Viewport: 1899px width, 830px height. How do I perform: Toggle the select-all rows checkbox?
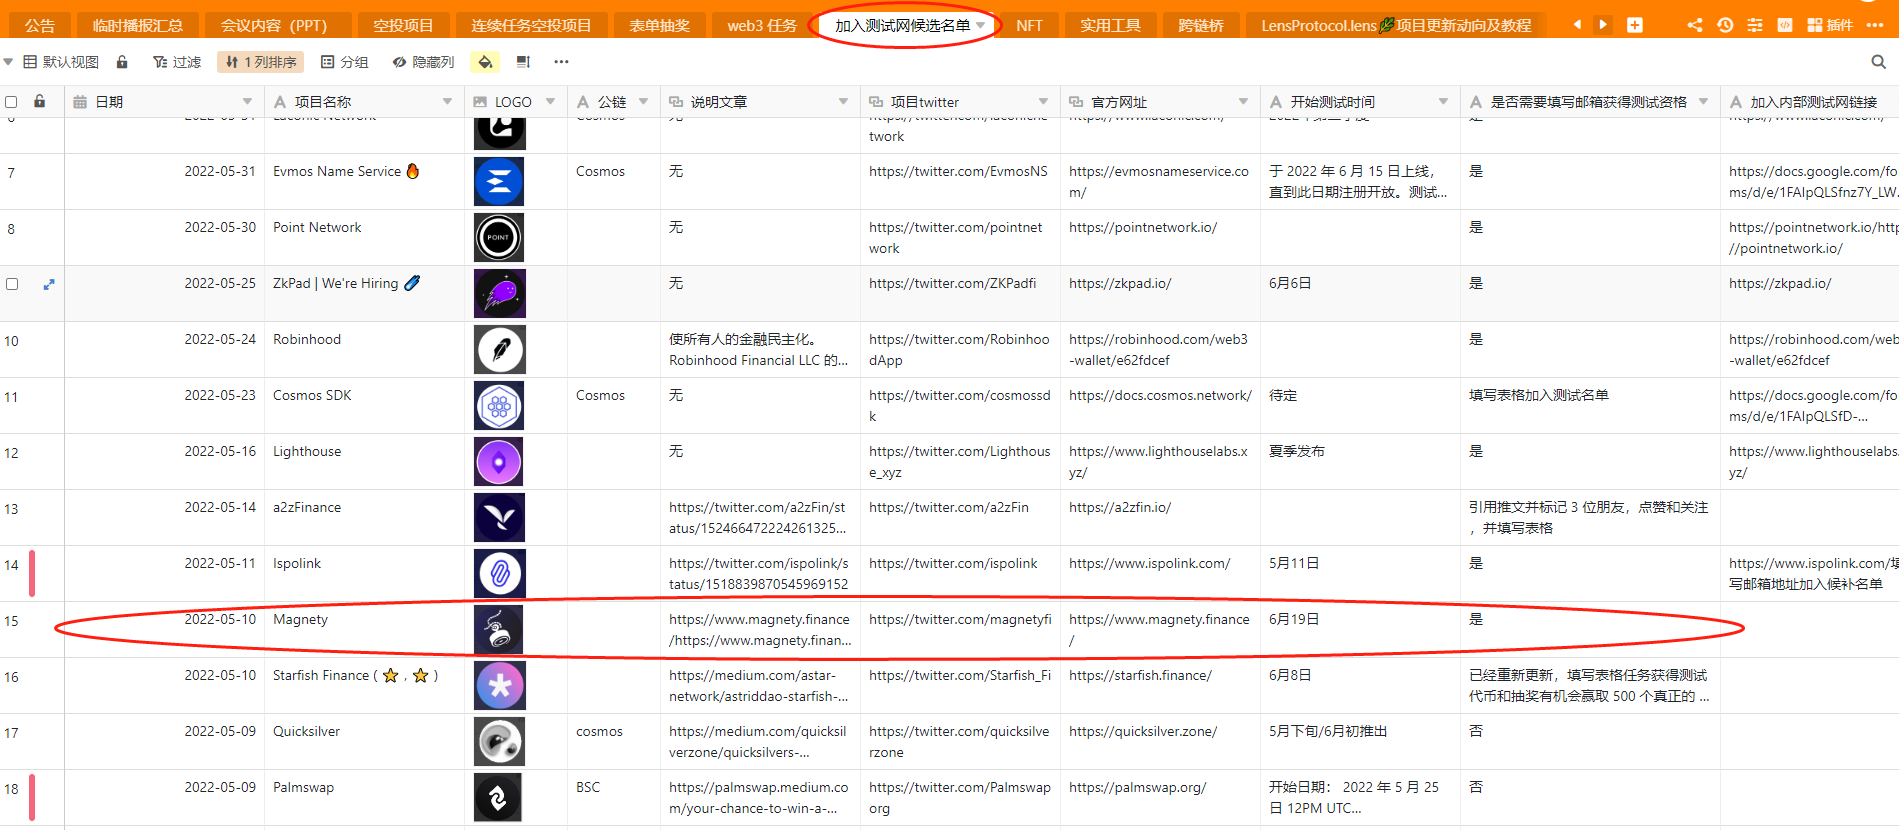point(11,102)
